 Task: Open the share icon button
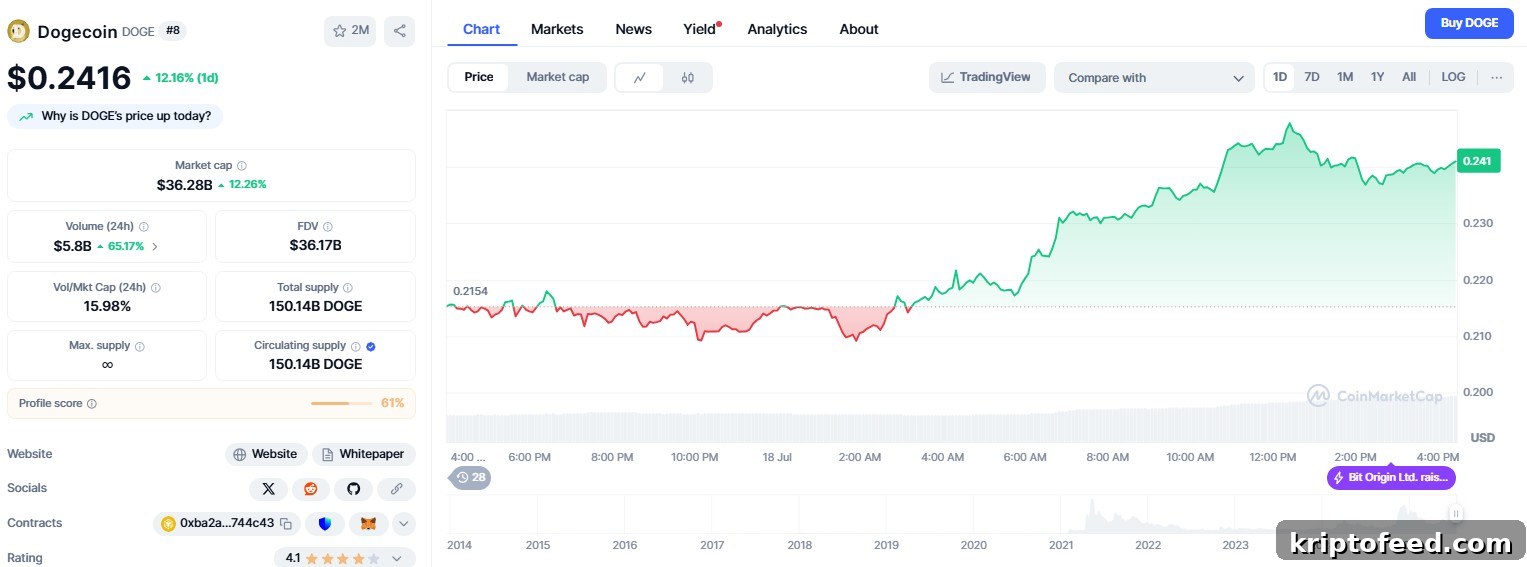tap(399, 31)
